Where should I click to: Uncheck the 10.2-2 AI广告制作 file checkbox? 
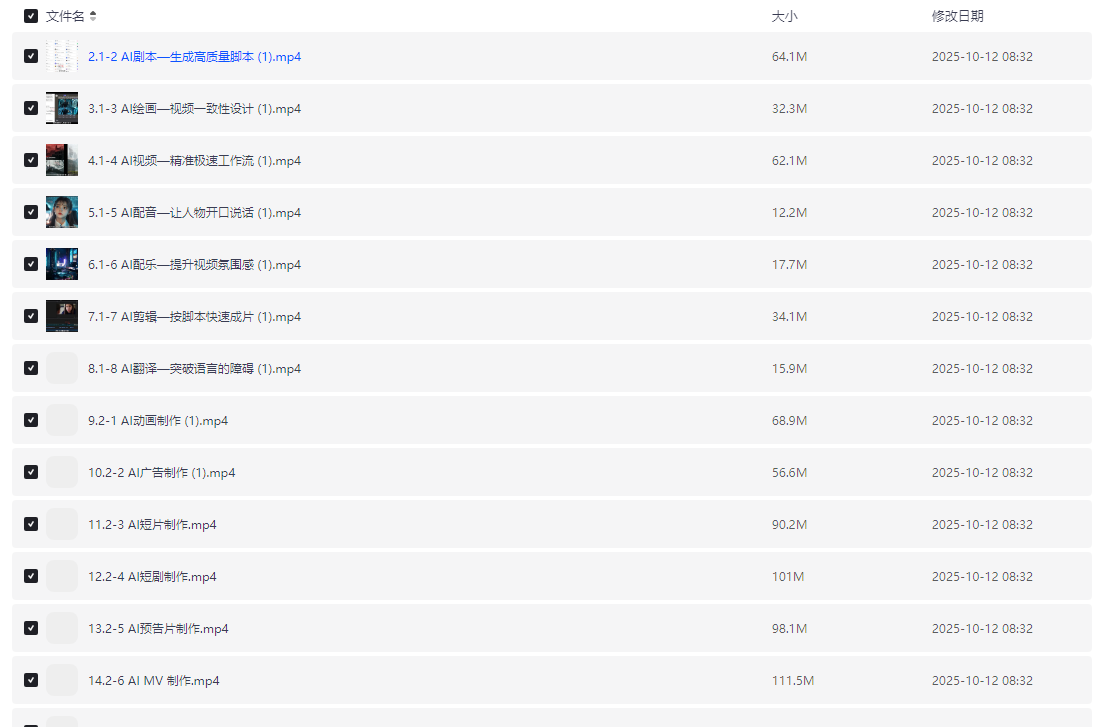[31, 472]
